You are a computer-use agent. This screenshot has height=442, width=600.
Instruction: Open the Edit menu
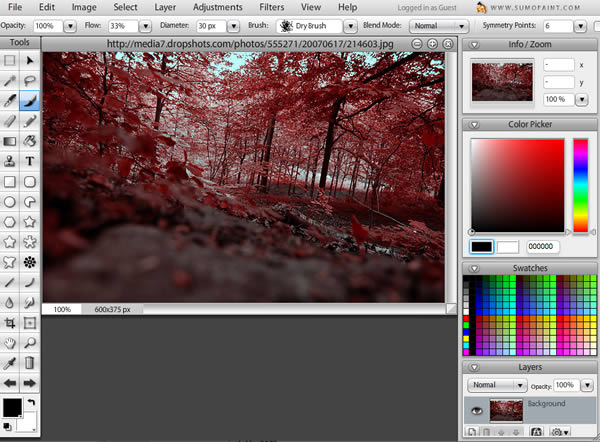click(x=47, y=7)
